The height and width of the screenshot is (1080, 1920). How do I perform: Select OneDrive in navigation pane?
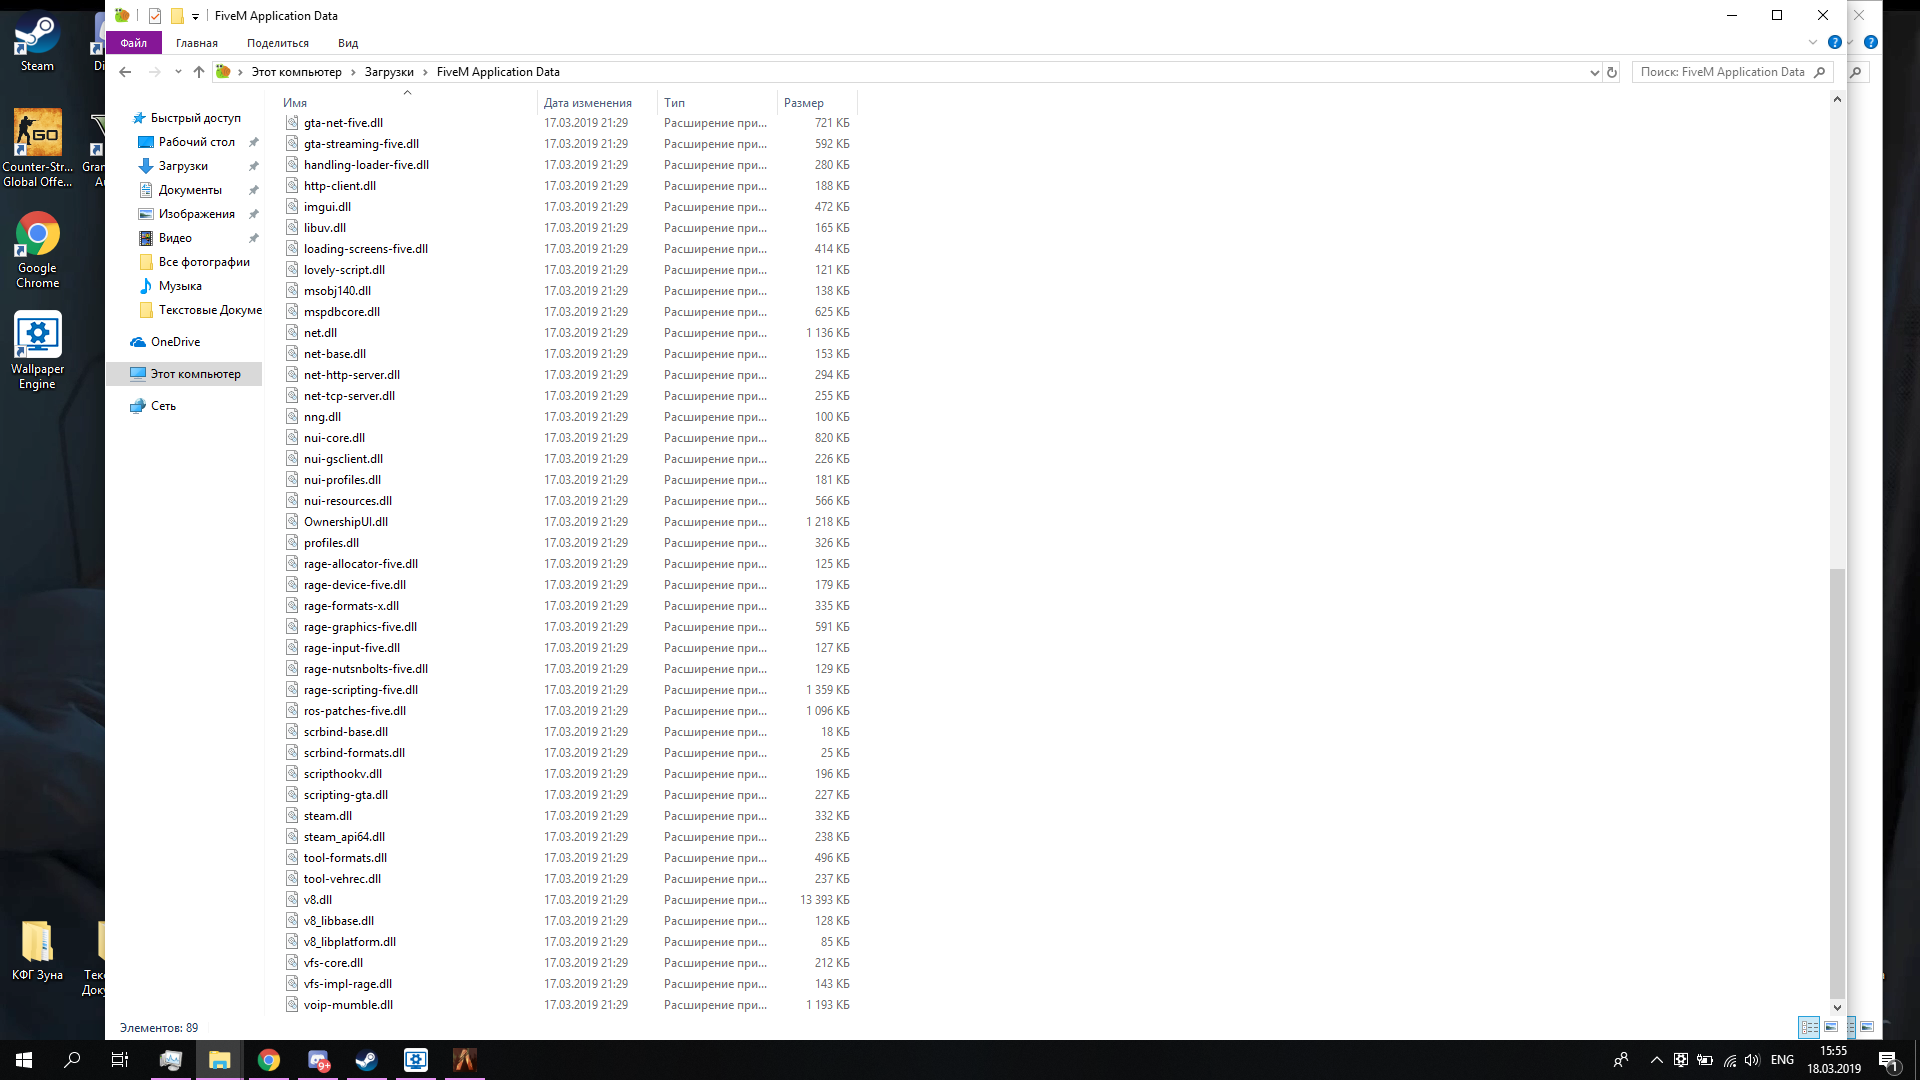coord(175,342)
